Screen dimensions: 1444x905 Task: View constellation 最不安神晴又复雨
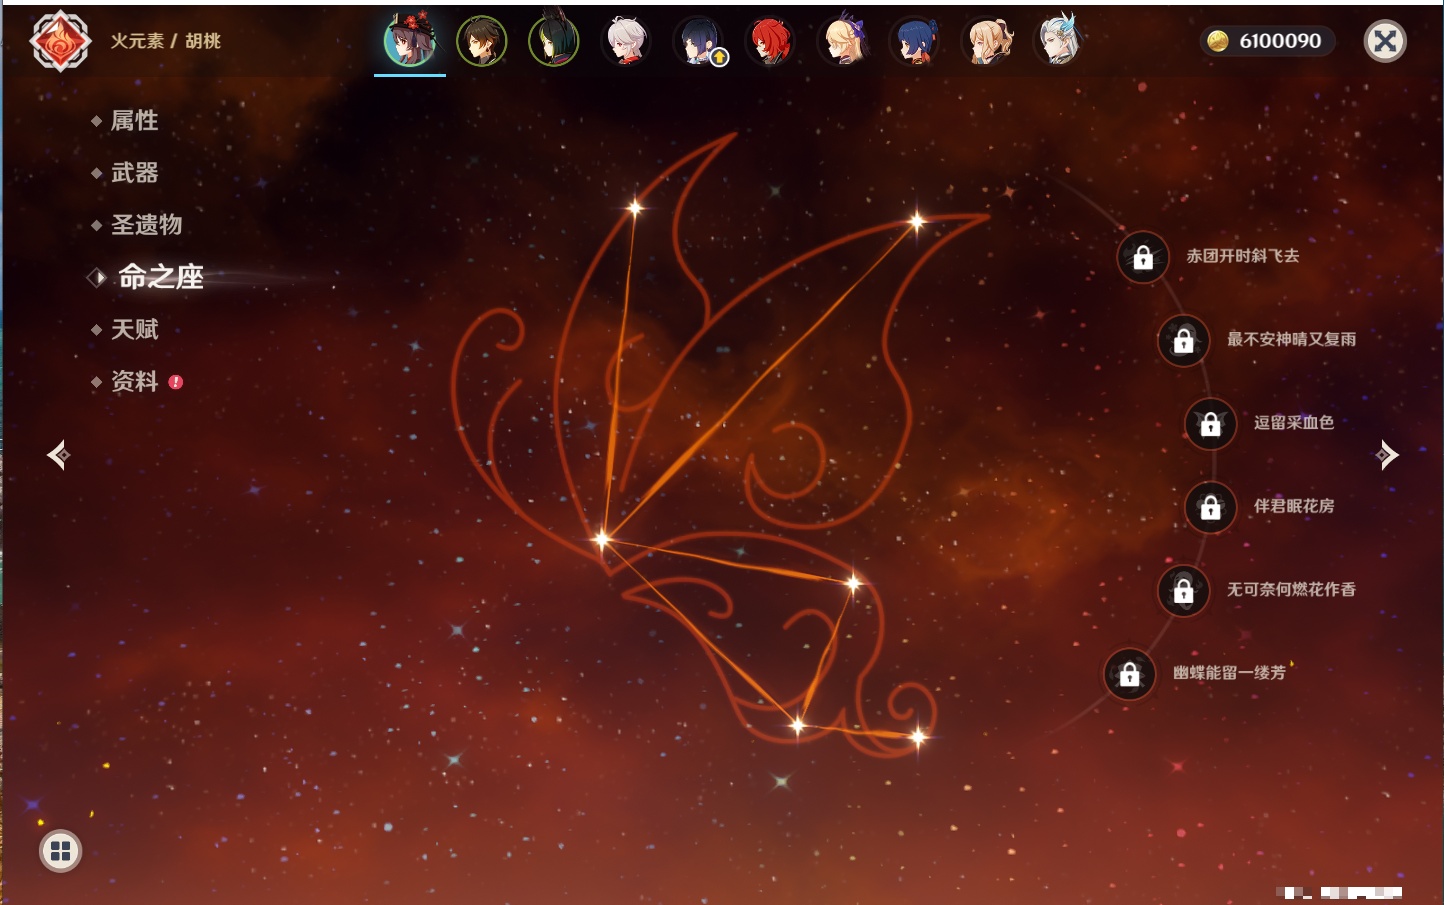tap(1292, 339)
